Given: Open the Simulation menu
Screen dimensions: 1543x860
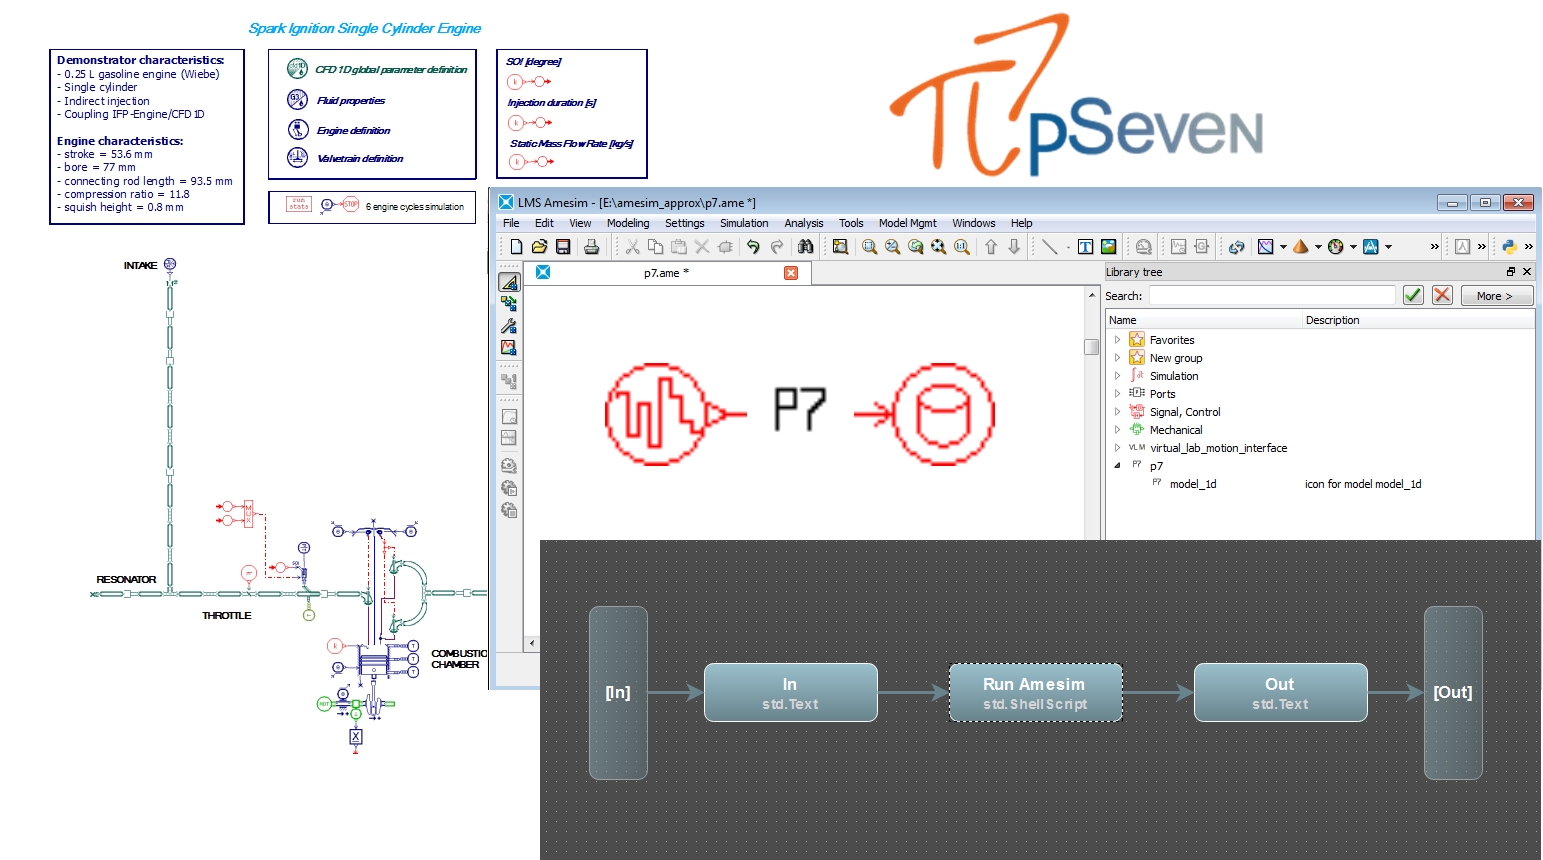Looking at the screenshot, I should 744,223.
